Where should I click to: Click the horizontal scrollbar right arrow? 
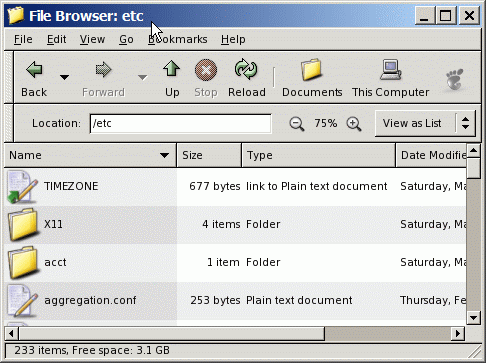click(458, 333)
